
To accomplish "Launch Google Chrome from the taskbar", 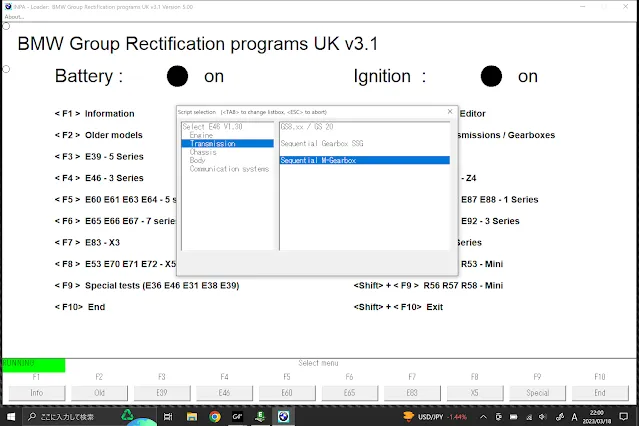I will 215,417.
